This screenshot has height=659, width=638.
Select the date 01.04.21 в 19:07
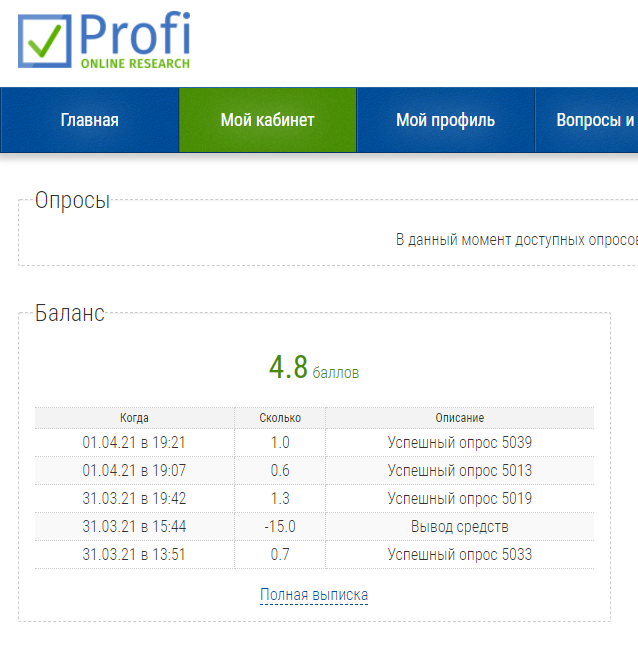pyautogui.click(x=134, y=470)
